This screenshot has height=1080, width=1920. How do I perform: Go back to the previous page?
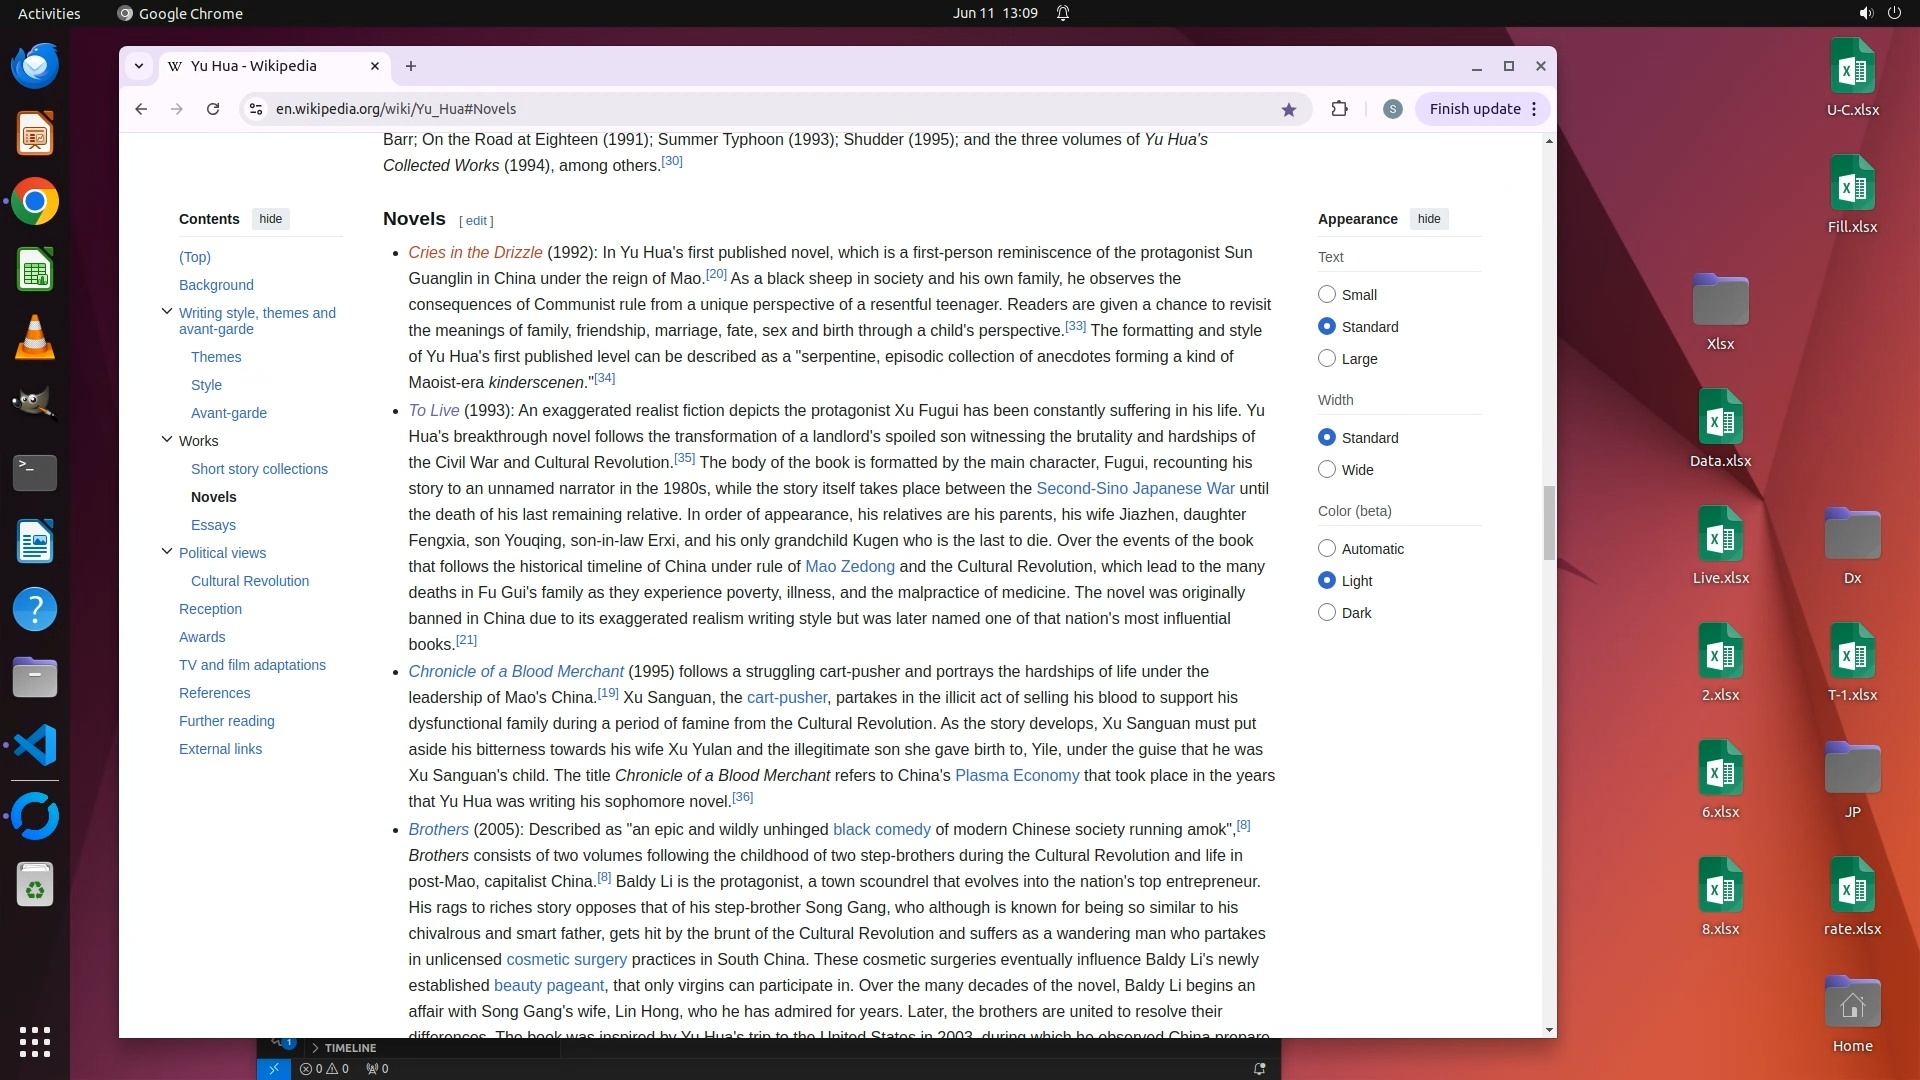tap(141, 109)
